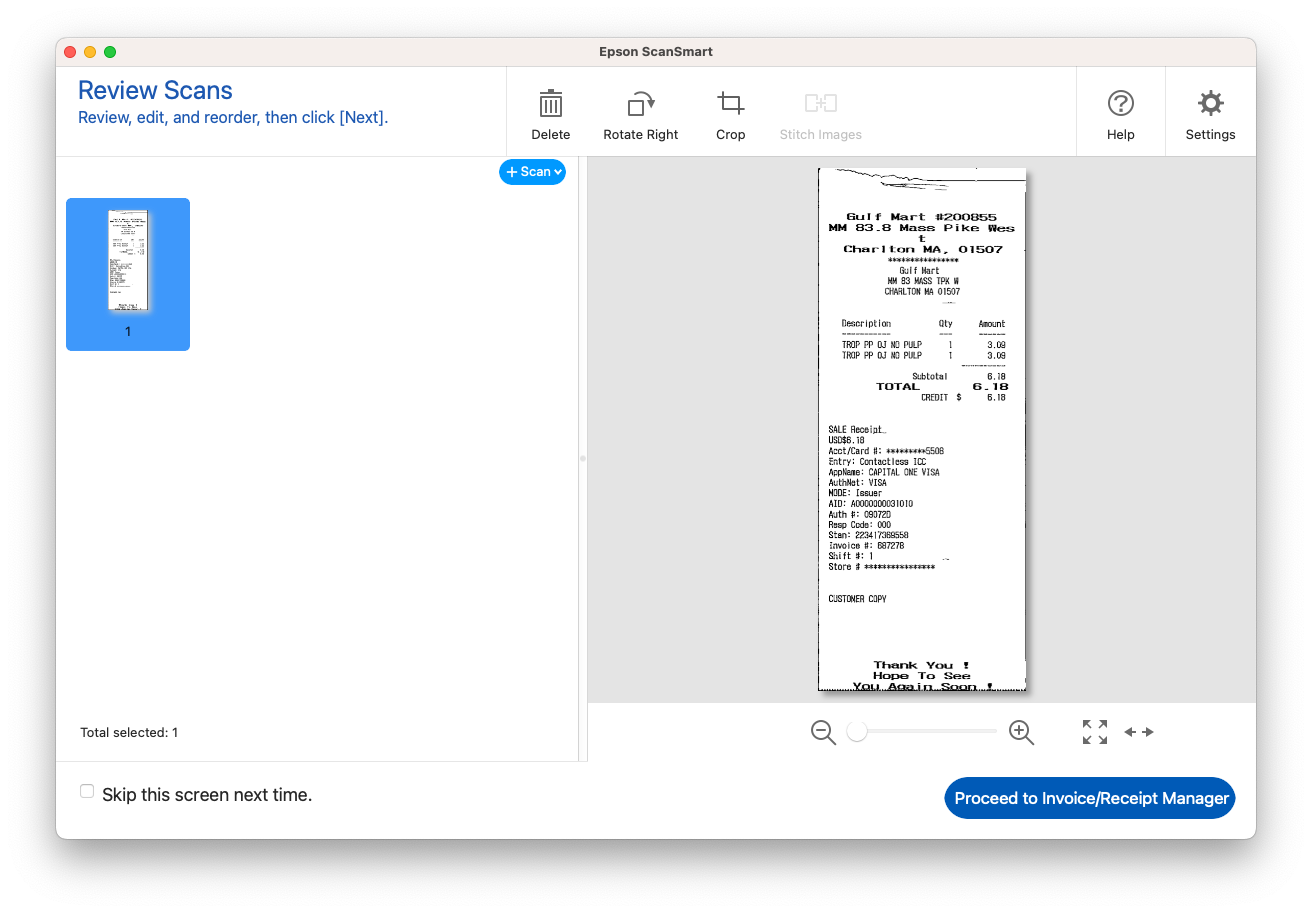Select scan thumbnail number 1
The width and height of the screenshot is (1312, 913).
coord(128,274)
